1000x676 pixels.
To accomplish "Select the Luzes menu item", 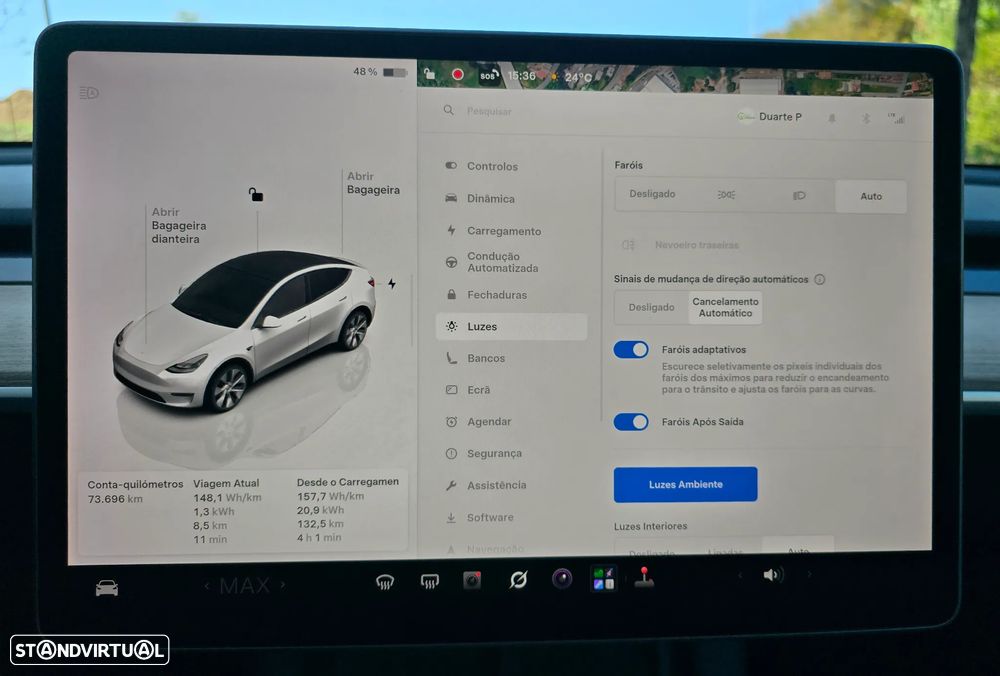I will (x=511, y=327).
